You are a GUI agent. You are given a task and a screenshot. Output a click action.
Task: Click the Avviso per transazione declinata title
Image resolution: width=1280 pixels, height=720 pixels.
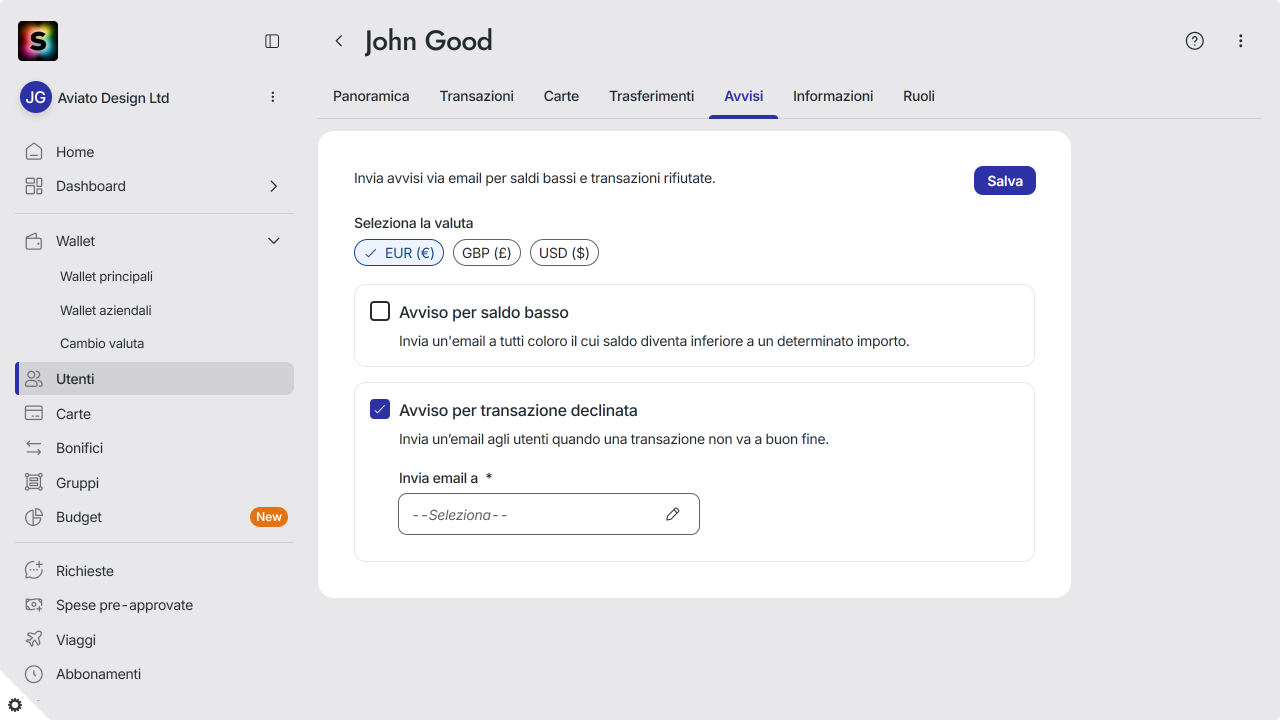[x=518, y=410]
